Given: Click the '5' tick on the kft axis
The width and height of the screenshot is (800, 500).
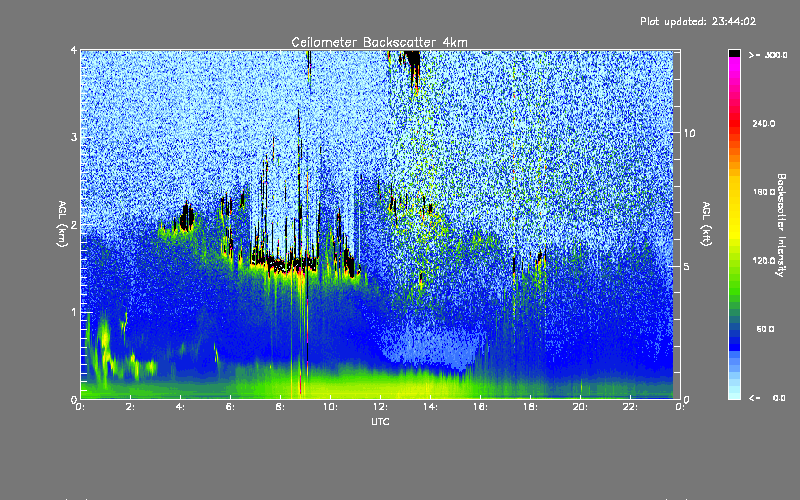Looking at the screenshot, I should [x=687, y=267].
